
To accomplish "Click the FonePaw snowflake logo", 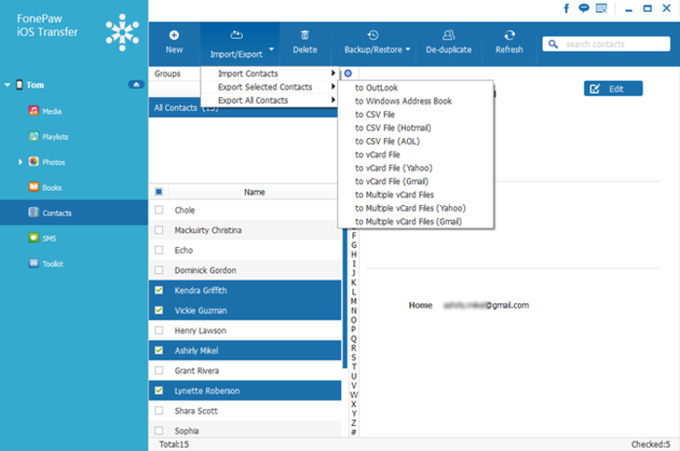I will point(122,32).
